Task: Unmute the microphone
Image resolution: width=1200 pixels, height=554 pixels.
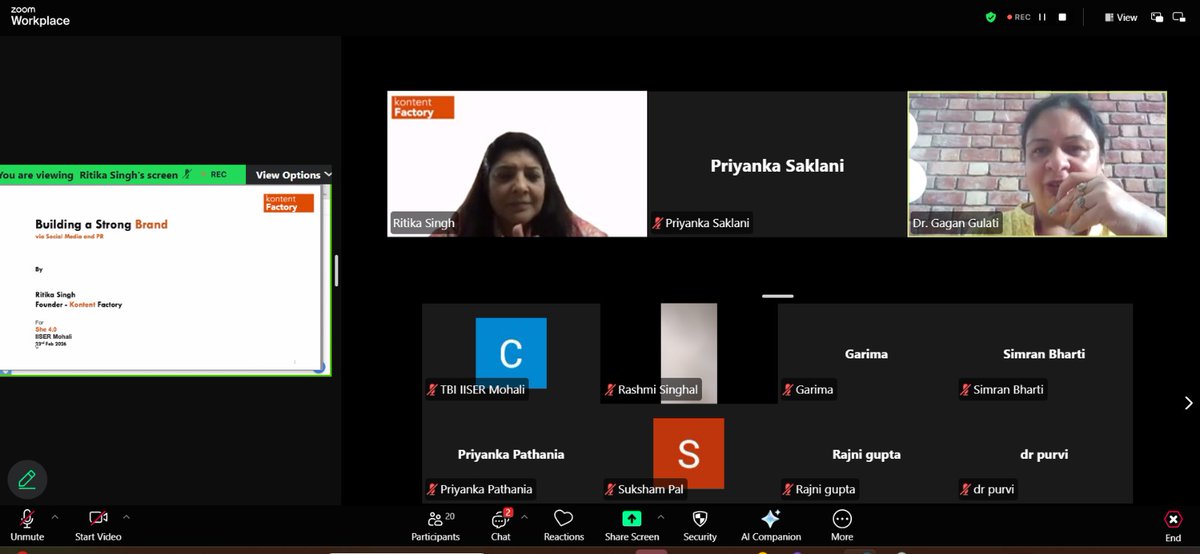Action: [x=27, y=524]
